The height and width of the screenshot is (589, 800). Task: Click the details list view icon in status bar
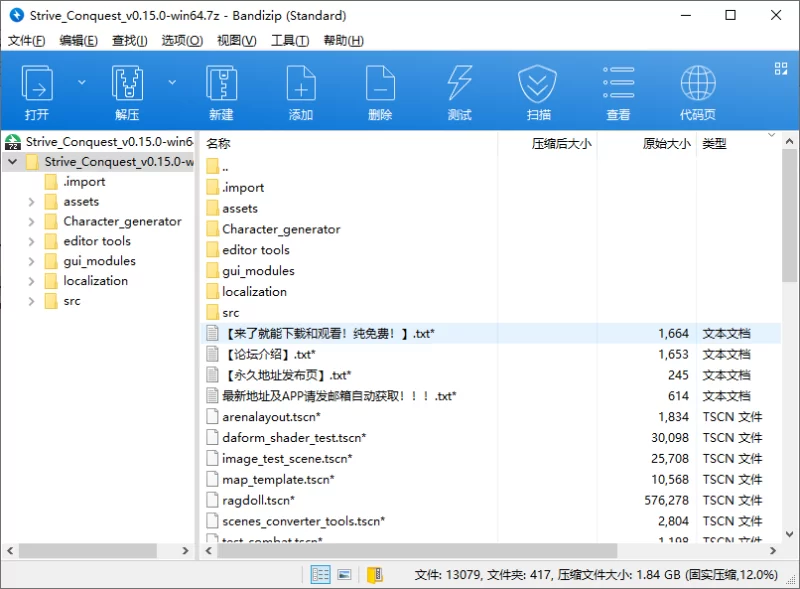pos(320,575)
